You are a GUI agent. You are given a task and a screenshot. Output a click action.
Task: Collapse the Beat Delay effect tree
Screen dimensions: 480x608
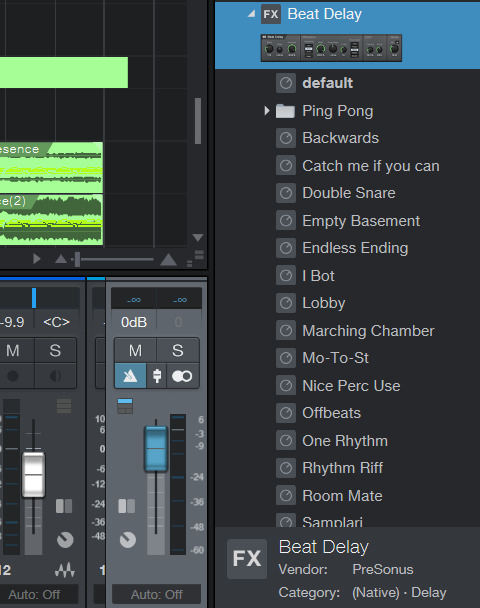point(252,14)
